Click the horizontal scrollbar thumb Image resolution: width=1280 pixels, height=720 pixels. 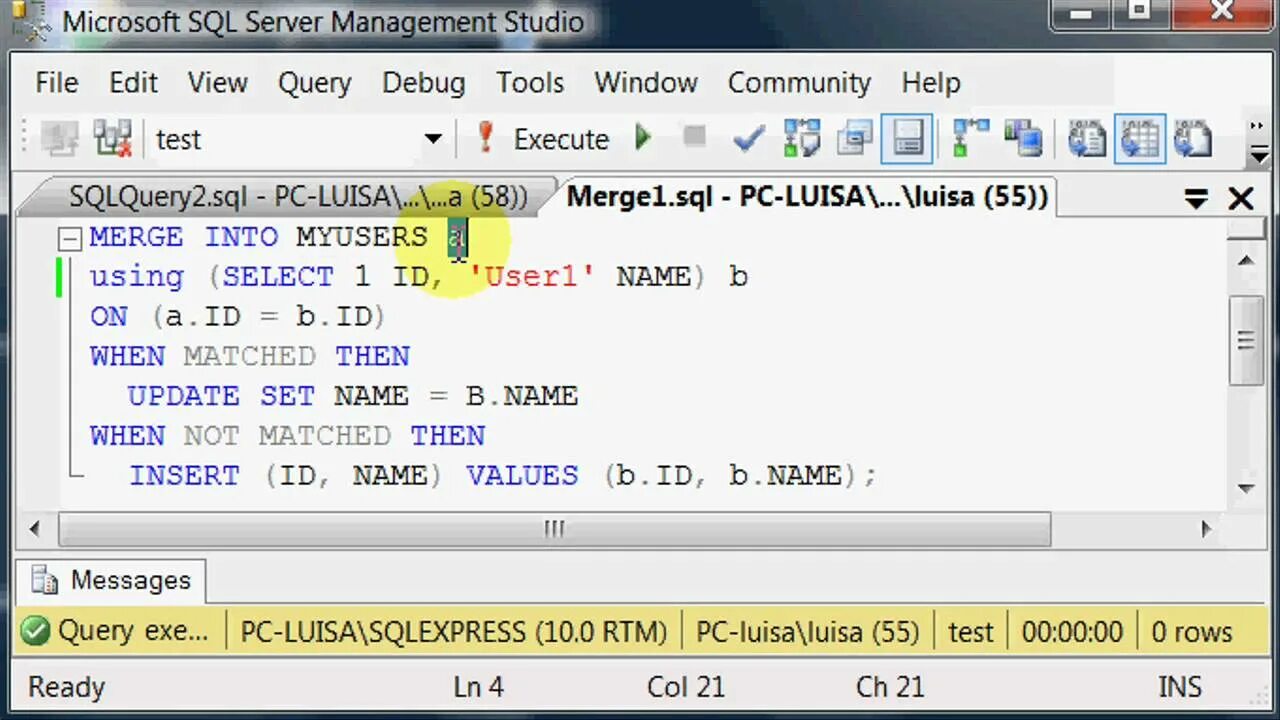[x=555, y=529]
